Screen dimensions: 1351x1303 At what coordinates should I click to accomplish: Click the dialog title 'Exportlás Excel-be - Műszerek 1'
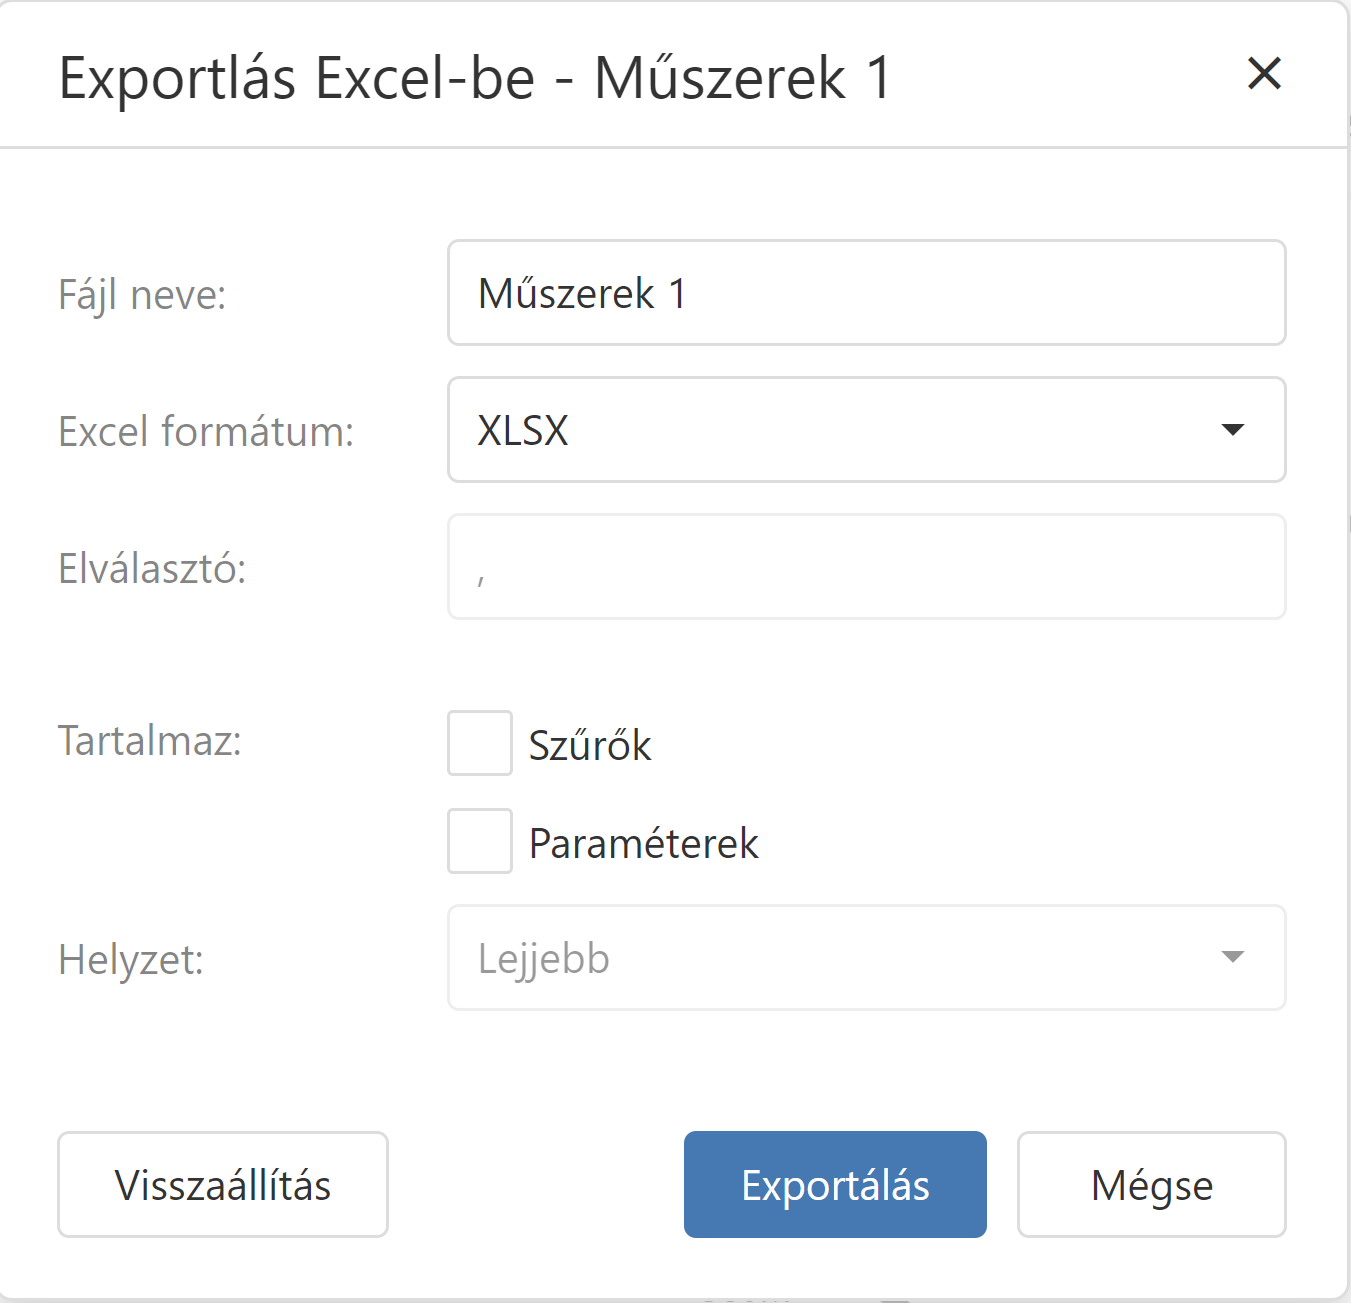(475, 78)
